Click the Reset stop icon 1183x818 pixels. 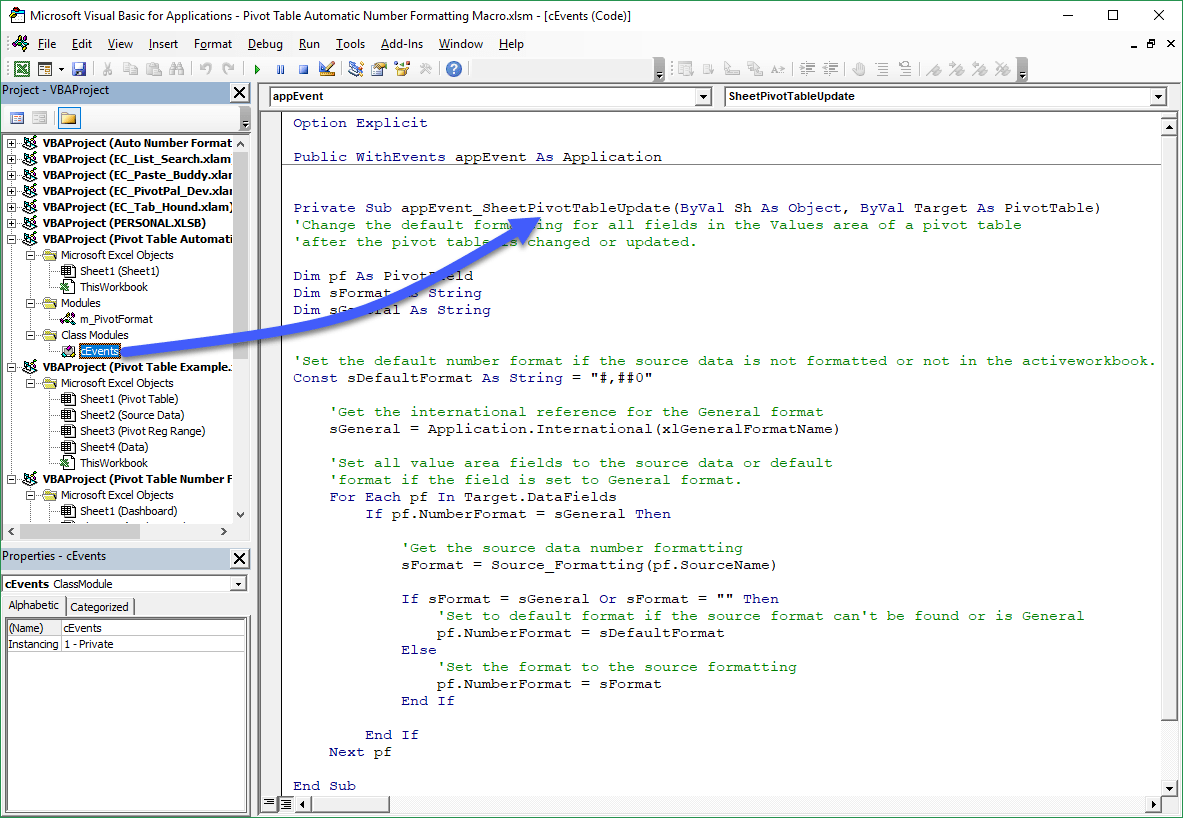click(x=302, y=69)
